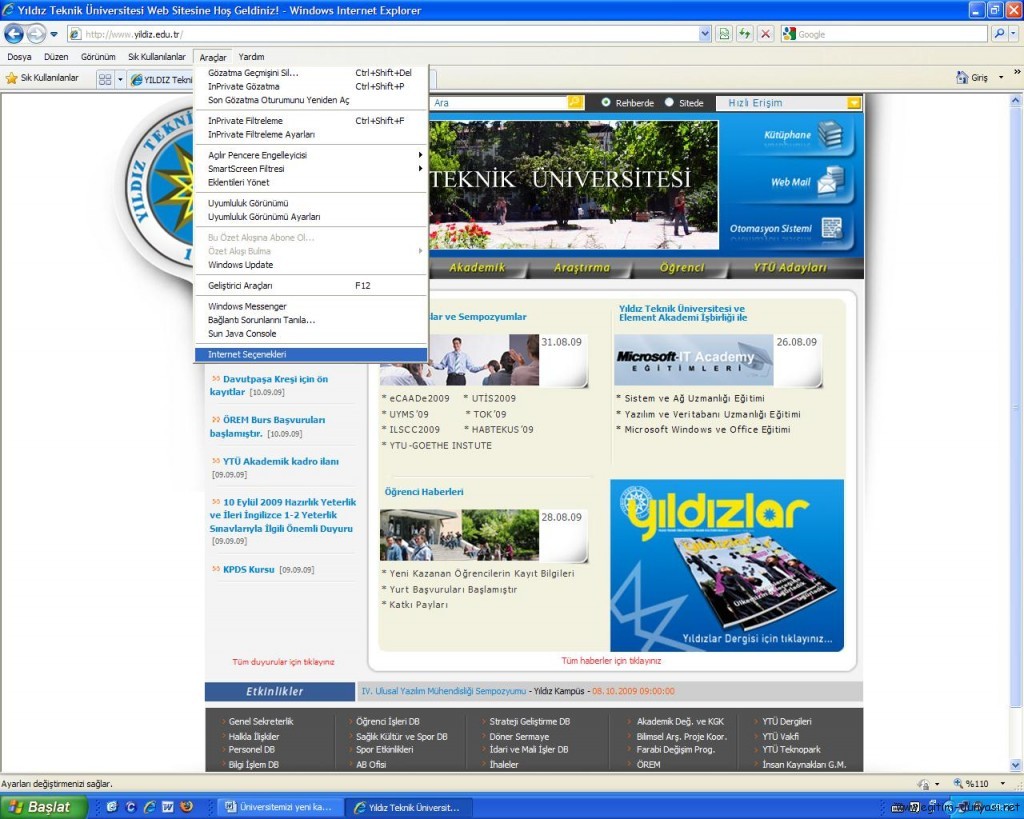This screenshot has width=1024, height=819.
Task: Expand the Hızlı Erişim dropdown
Action: (853, 103)
